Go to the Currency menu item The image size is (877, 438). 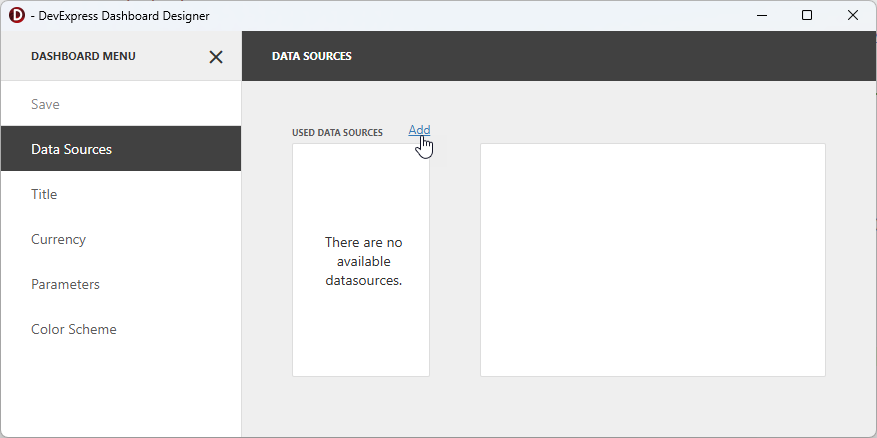(121, 239)
